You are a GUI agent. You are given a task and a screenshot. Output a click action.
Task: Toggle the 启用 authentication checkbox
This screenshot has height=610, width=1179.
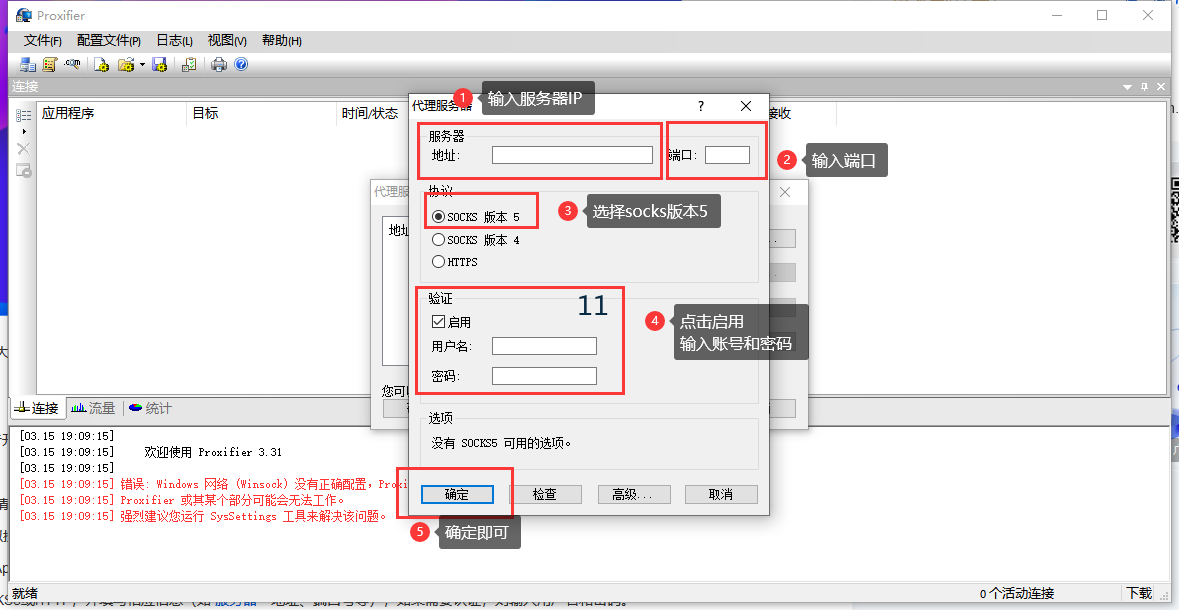438,322
